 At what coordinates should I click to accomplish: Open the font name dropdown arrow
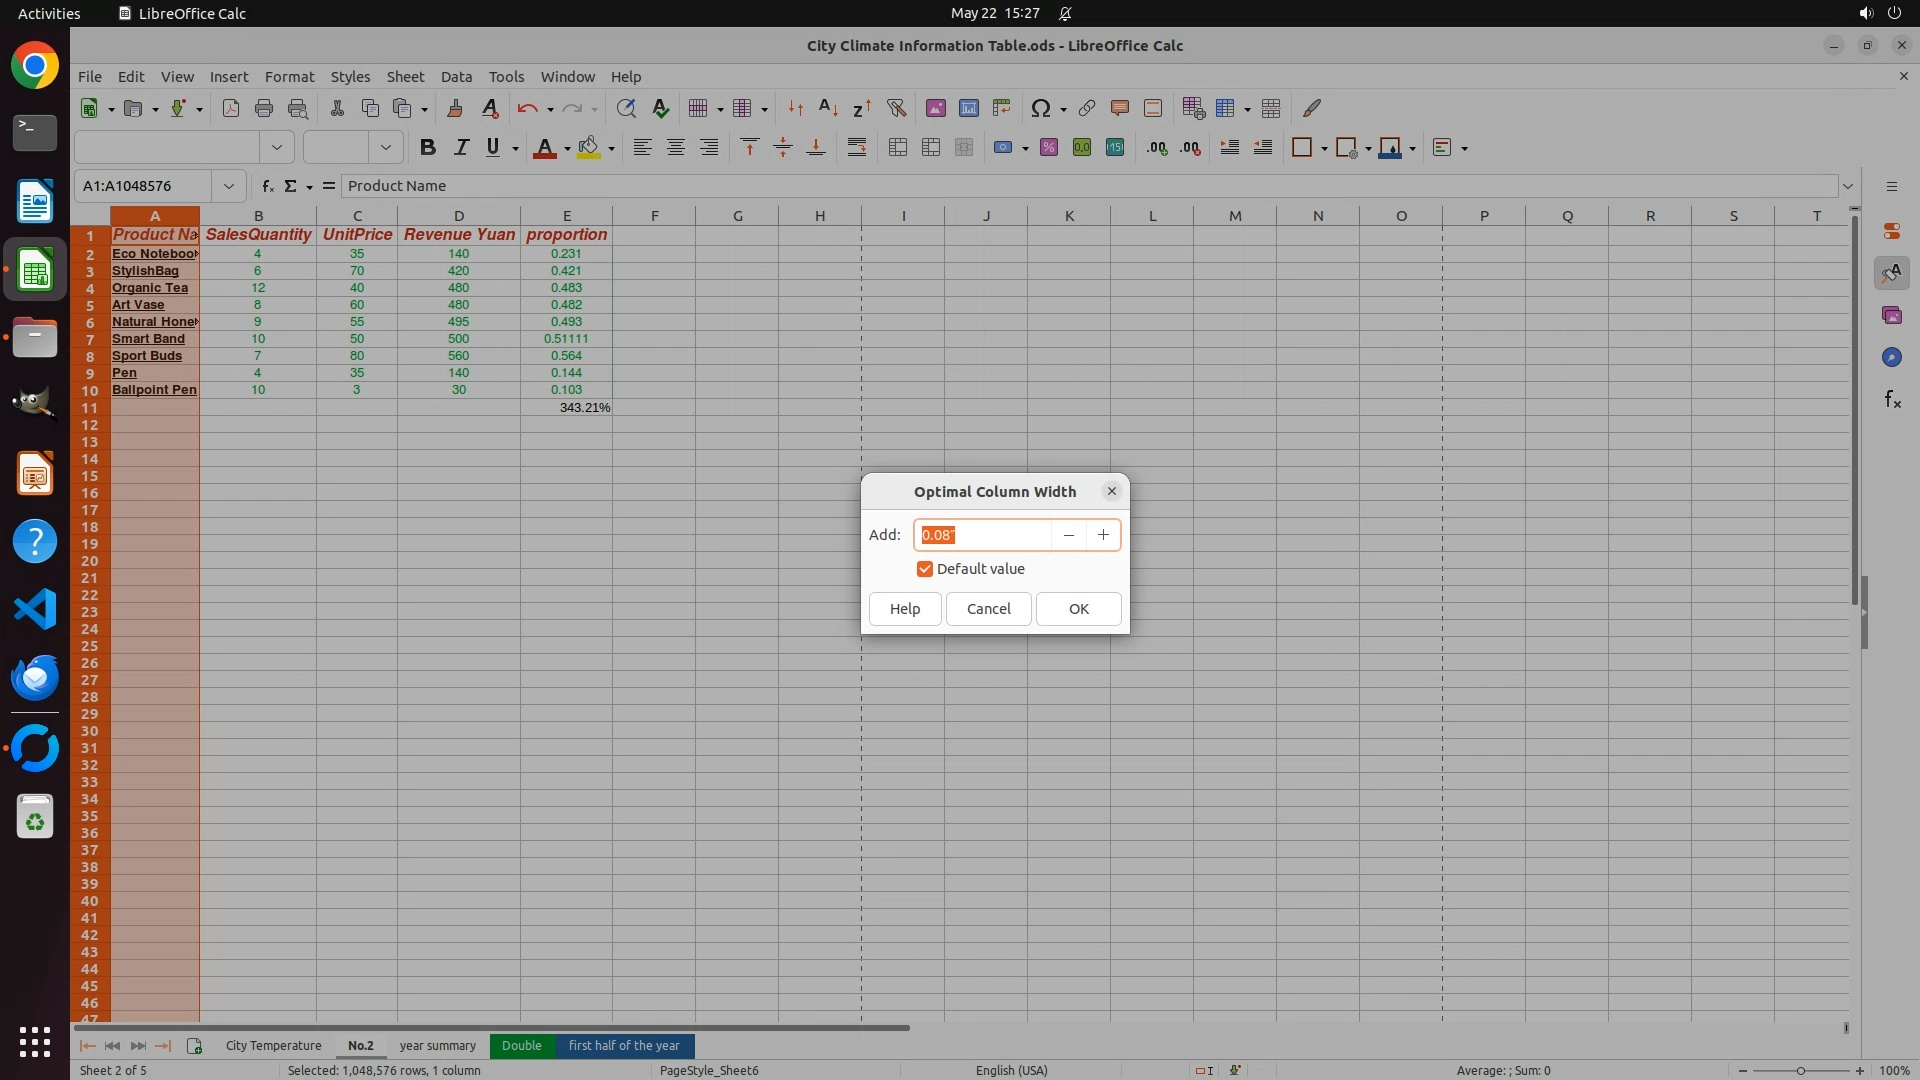point(277,148)
